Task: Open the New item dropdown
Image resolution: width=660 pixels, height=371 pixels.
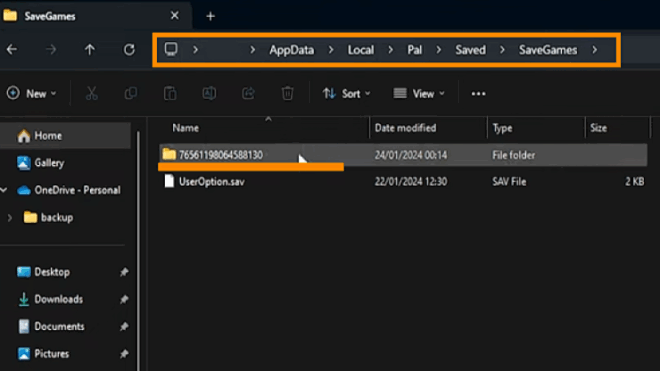Action: coord(32,93)
